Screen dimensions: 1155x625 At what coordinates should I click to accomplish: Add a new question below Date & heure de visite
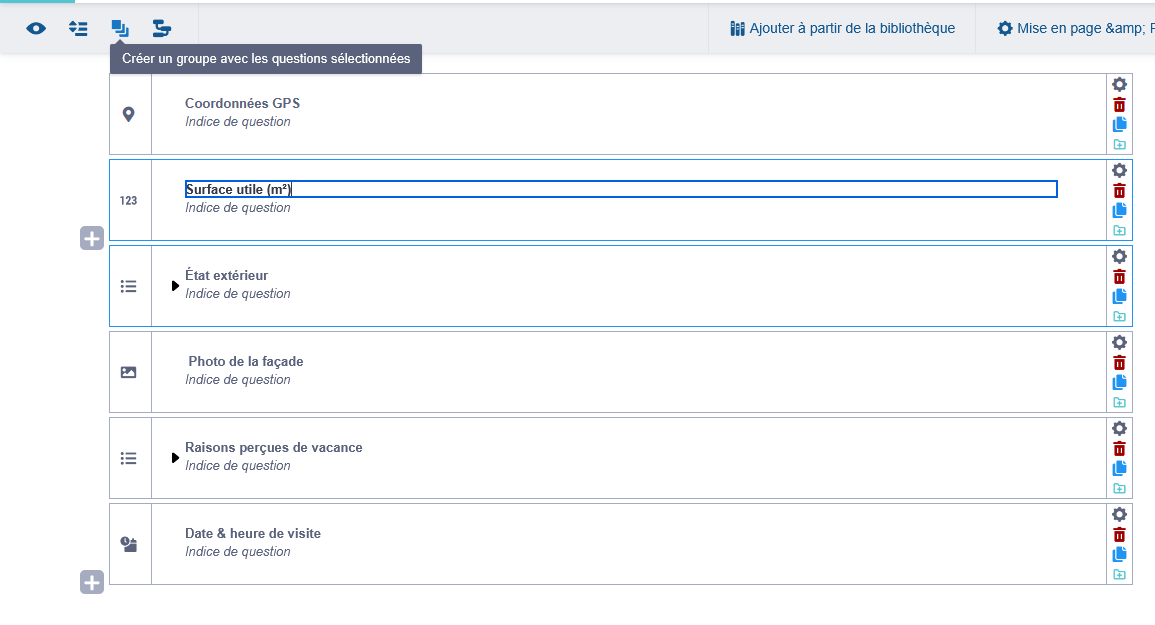(92, 583)
